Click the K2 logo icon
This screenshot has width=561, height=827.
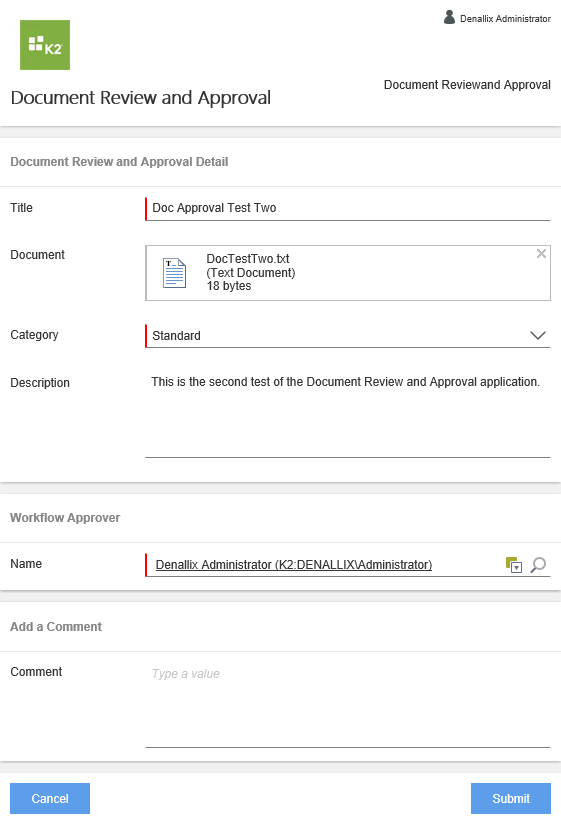45,45
